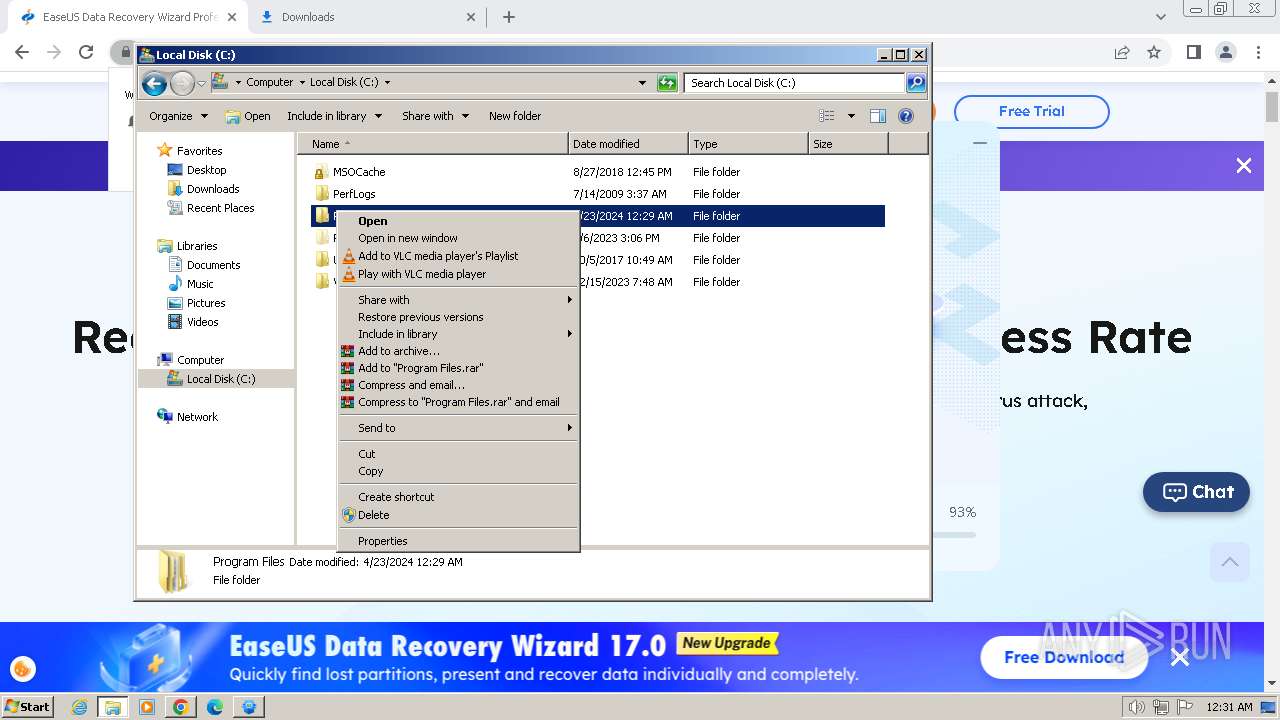Switch to the Downloads Chrome tab
1280x720 pixels.
[x=365, y=17]
